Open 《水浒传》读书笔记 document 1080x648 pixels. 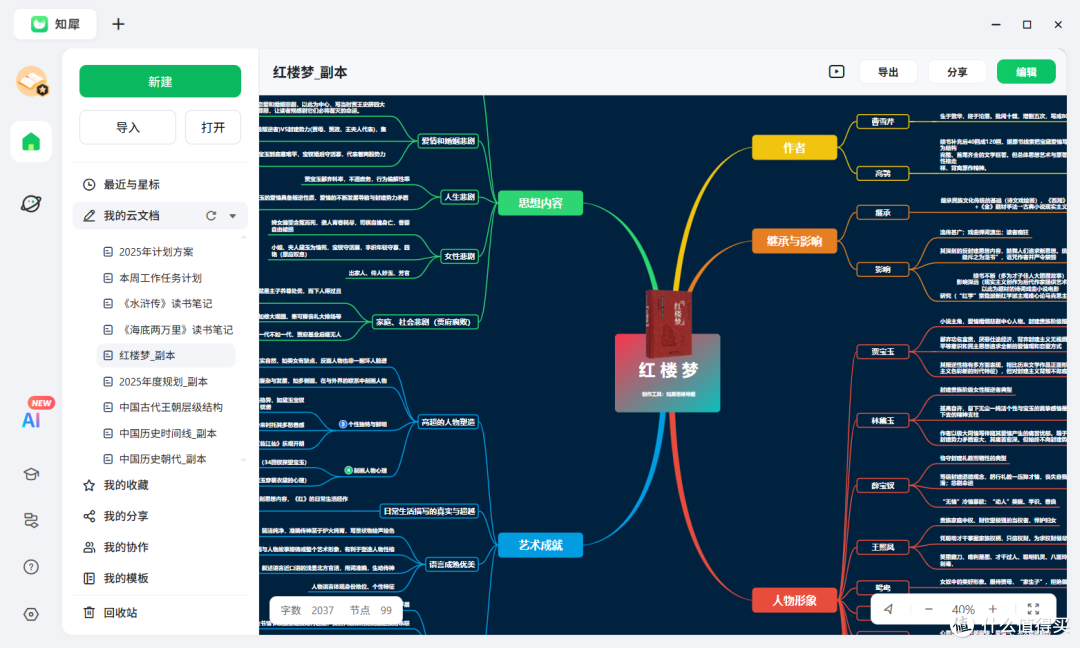(166, 304)
